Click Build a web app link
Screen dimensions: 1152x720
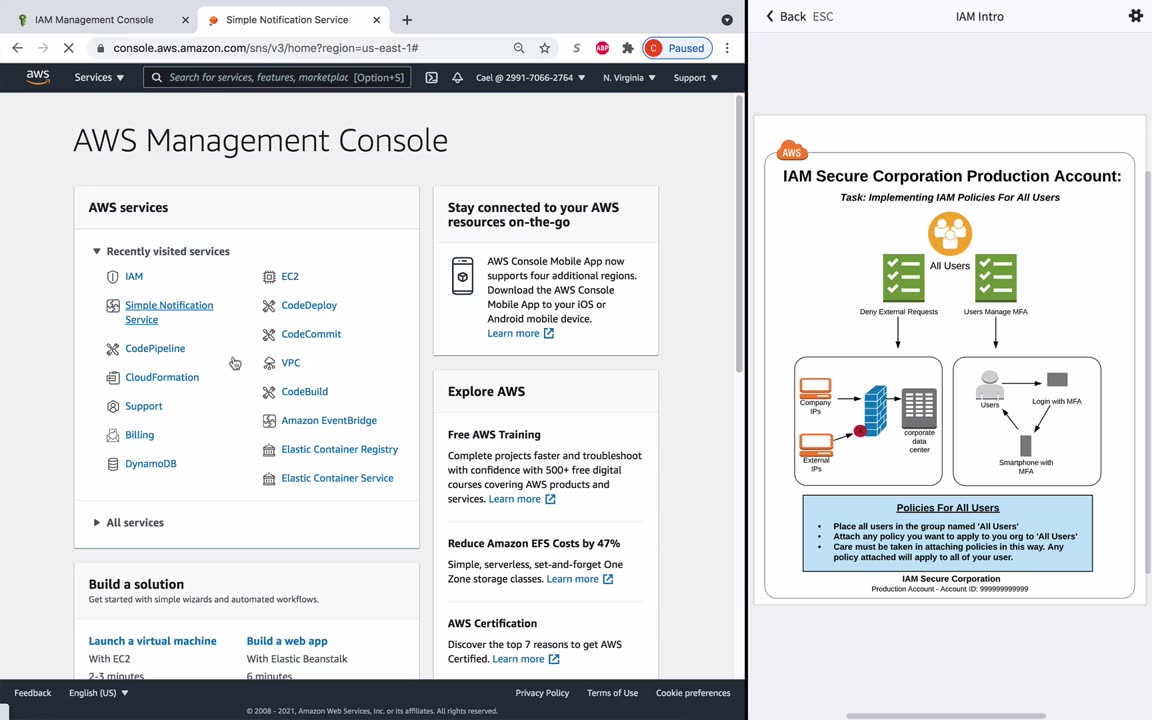pos(287,641)
